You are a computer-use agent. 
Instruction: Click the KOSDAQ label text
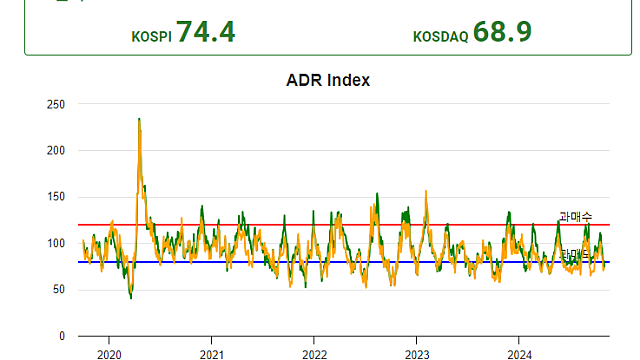point(440,37)
